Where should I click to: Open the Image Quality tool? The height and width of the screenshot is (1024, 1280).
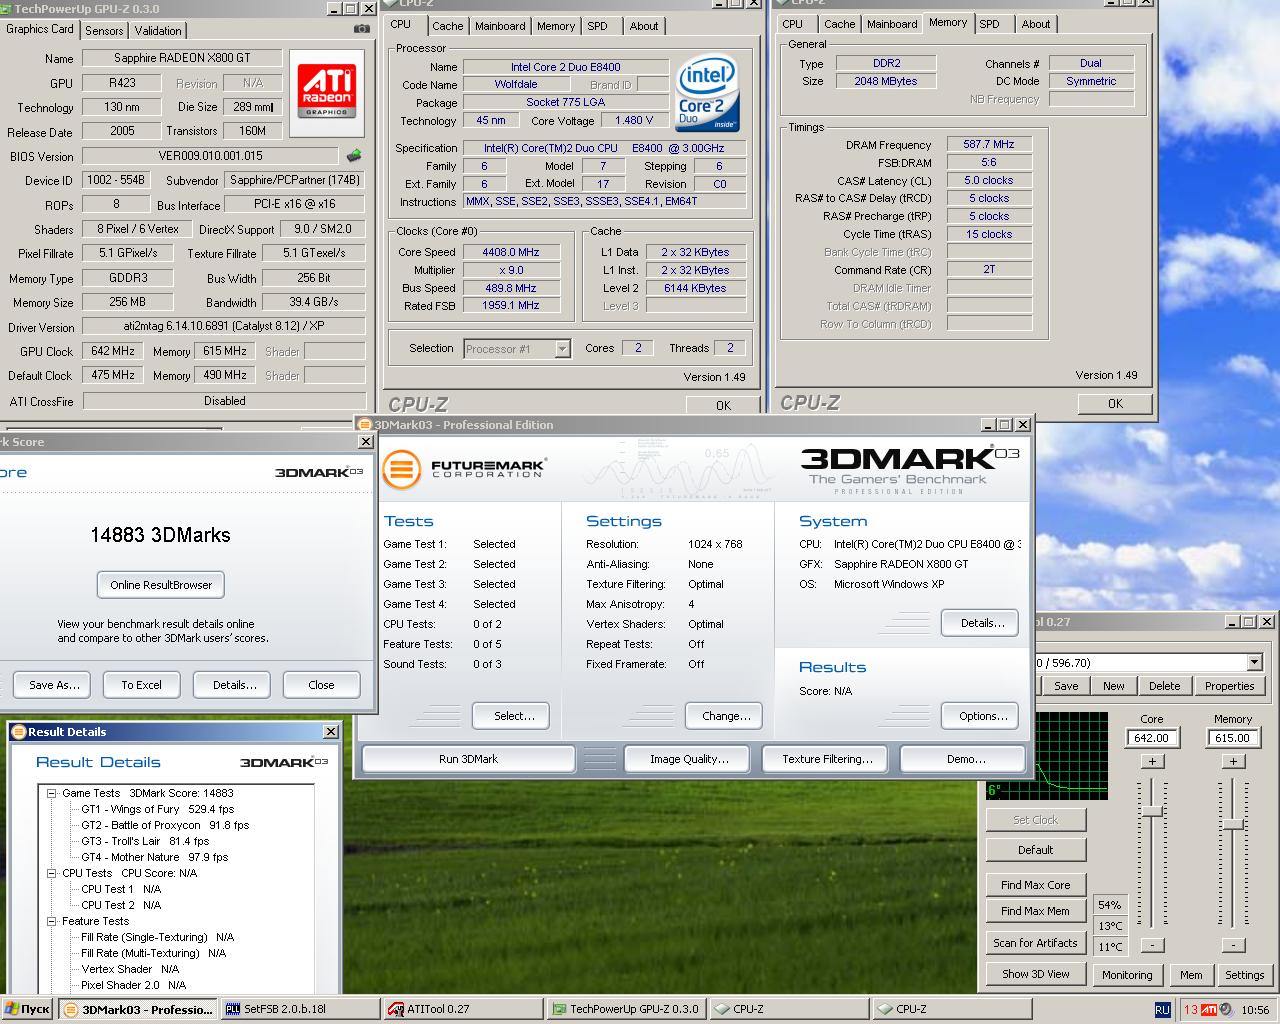[689, 759]
